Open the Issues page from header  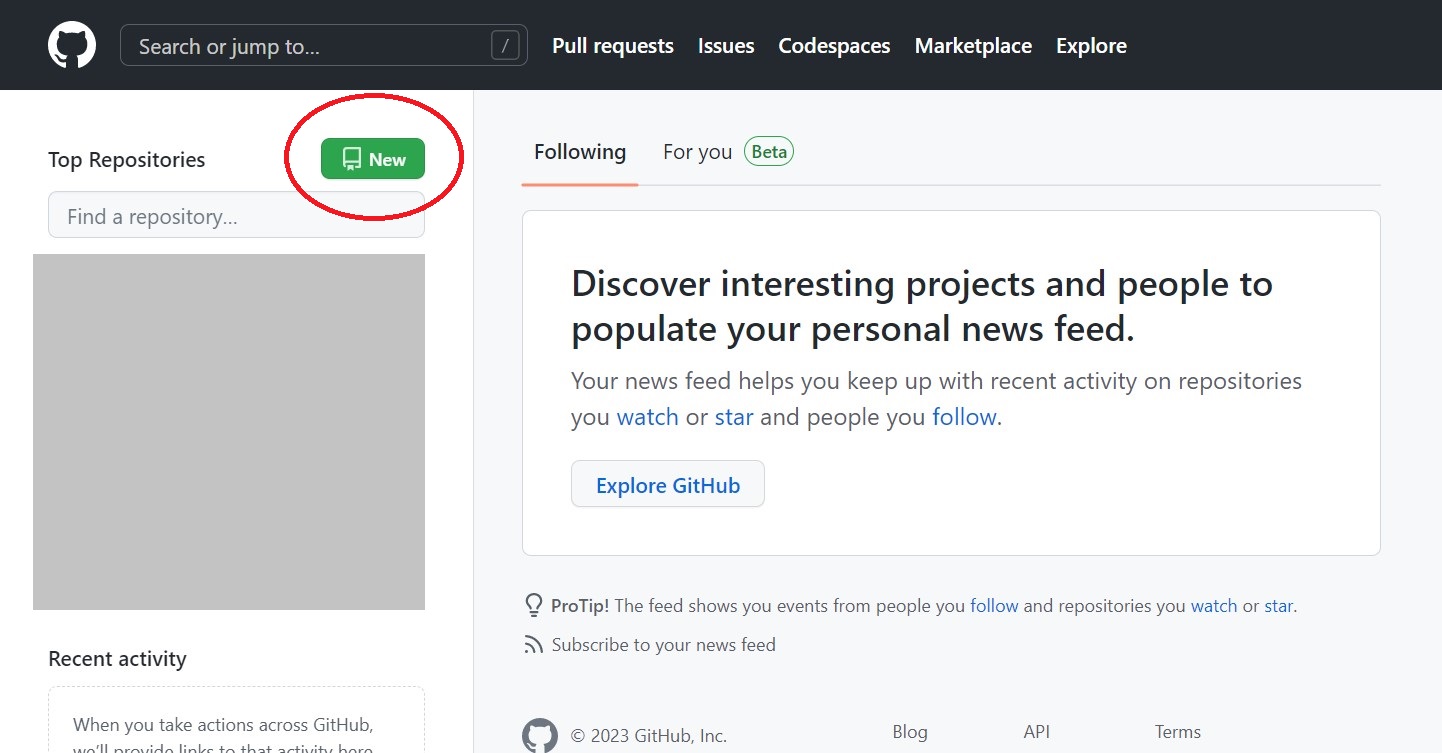(x=726, y=46)
